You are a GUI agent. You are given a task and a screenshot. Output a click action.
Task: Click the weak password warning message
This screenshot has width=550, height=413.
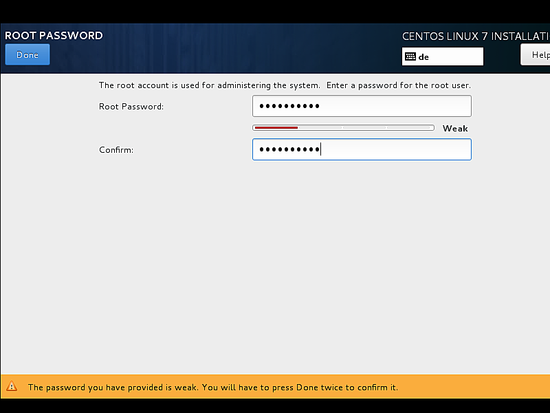213,387
